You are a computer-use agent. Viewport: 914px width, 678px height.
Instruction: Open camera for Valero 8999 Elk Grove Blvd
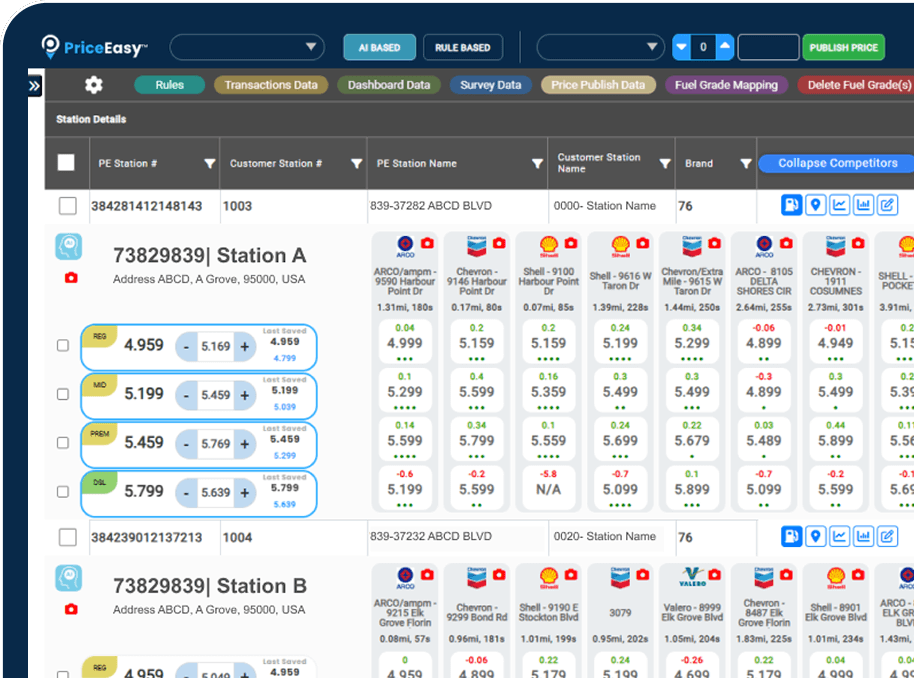tap(714, 575)
